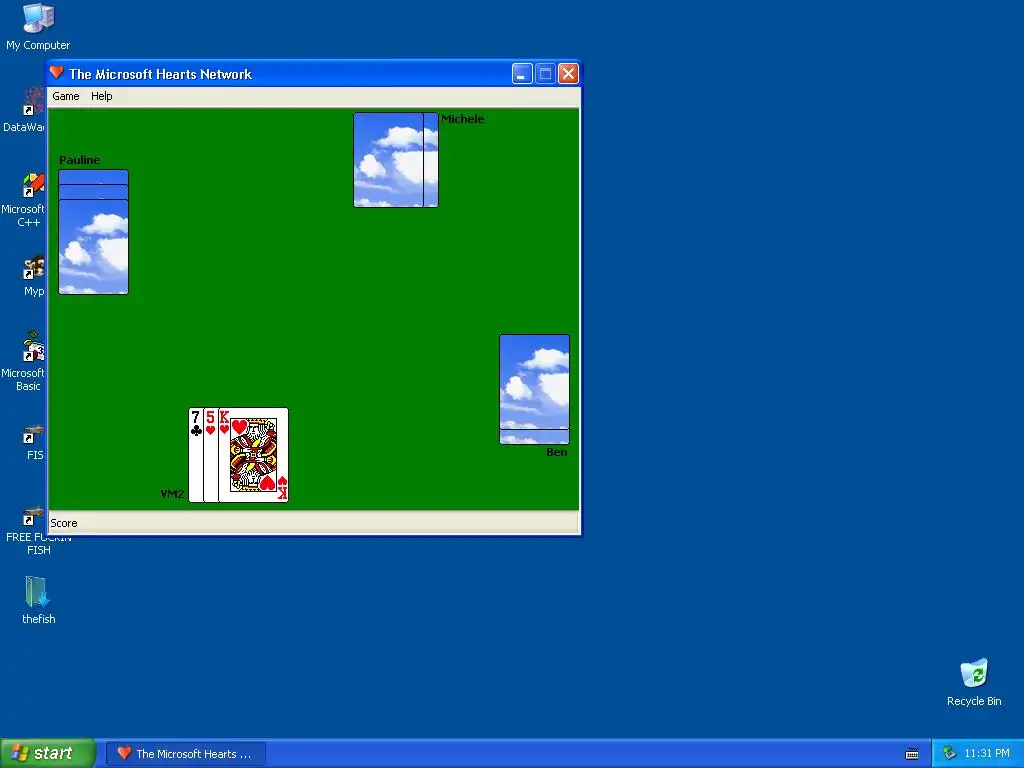
Task: Click the Hearts taskbar button
Action: (x=186, y=754)
